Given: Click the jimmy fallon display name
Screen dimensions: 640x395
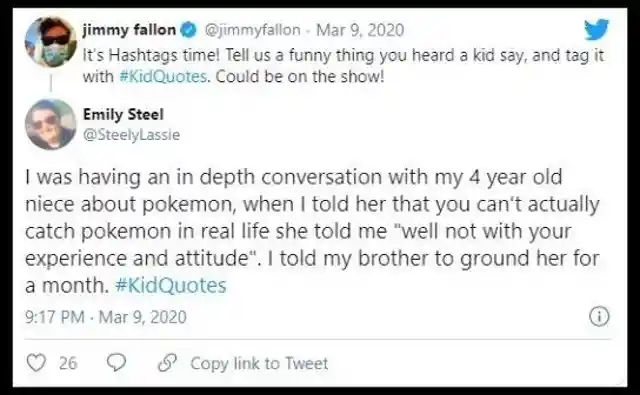Looking at the screenshot, I should (x=129, y=30).
